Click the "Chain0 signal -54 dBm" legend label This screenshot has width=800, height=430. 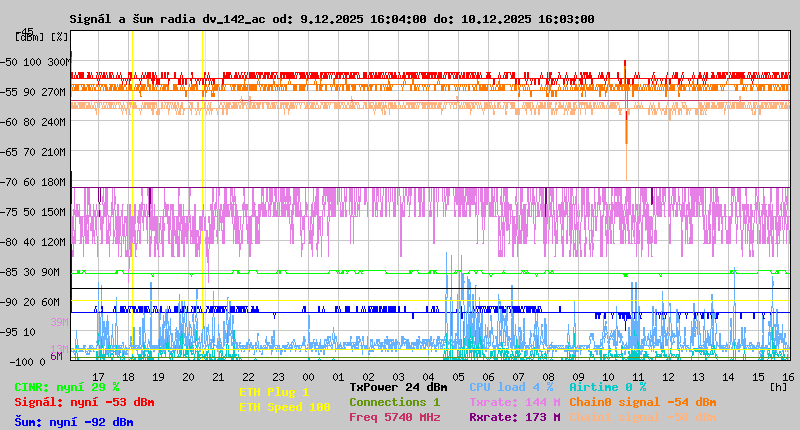point(643,402)
